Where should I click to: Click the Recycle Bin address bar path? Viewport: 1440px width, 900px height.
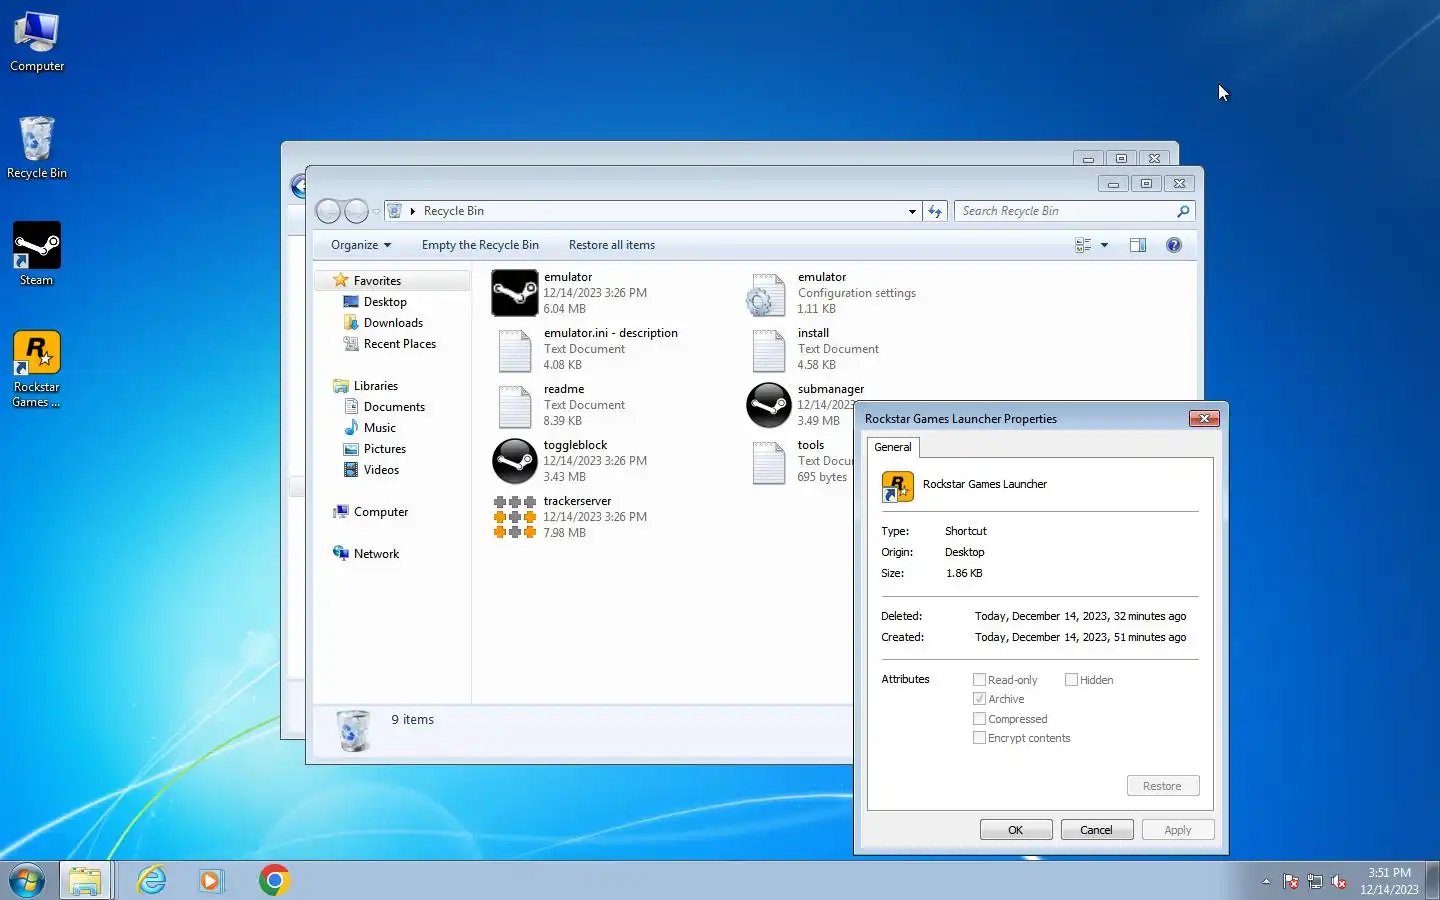click(453, 211)
